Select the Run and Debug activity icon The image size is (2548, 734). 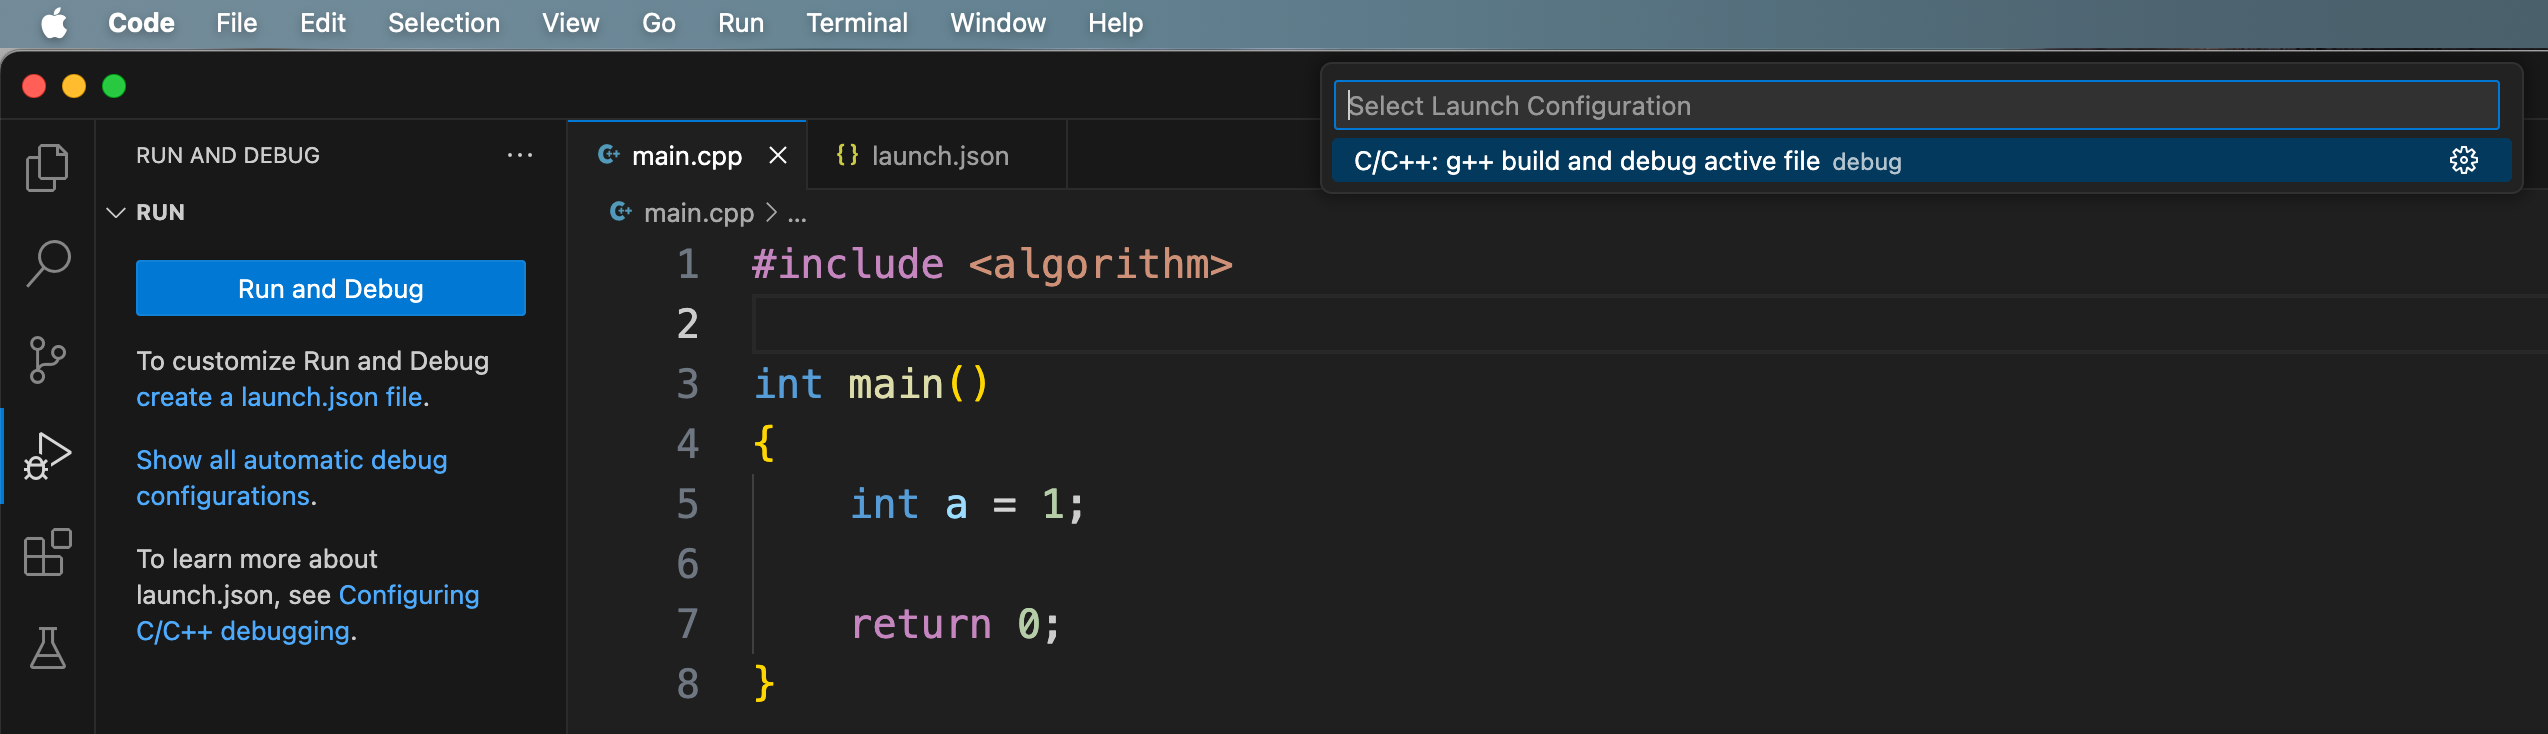pyautogui.click(x=47, y=456)
